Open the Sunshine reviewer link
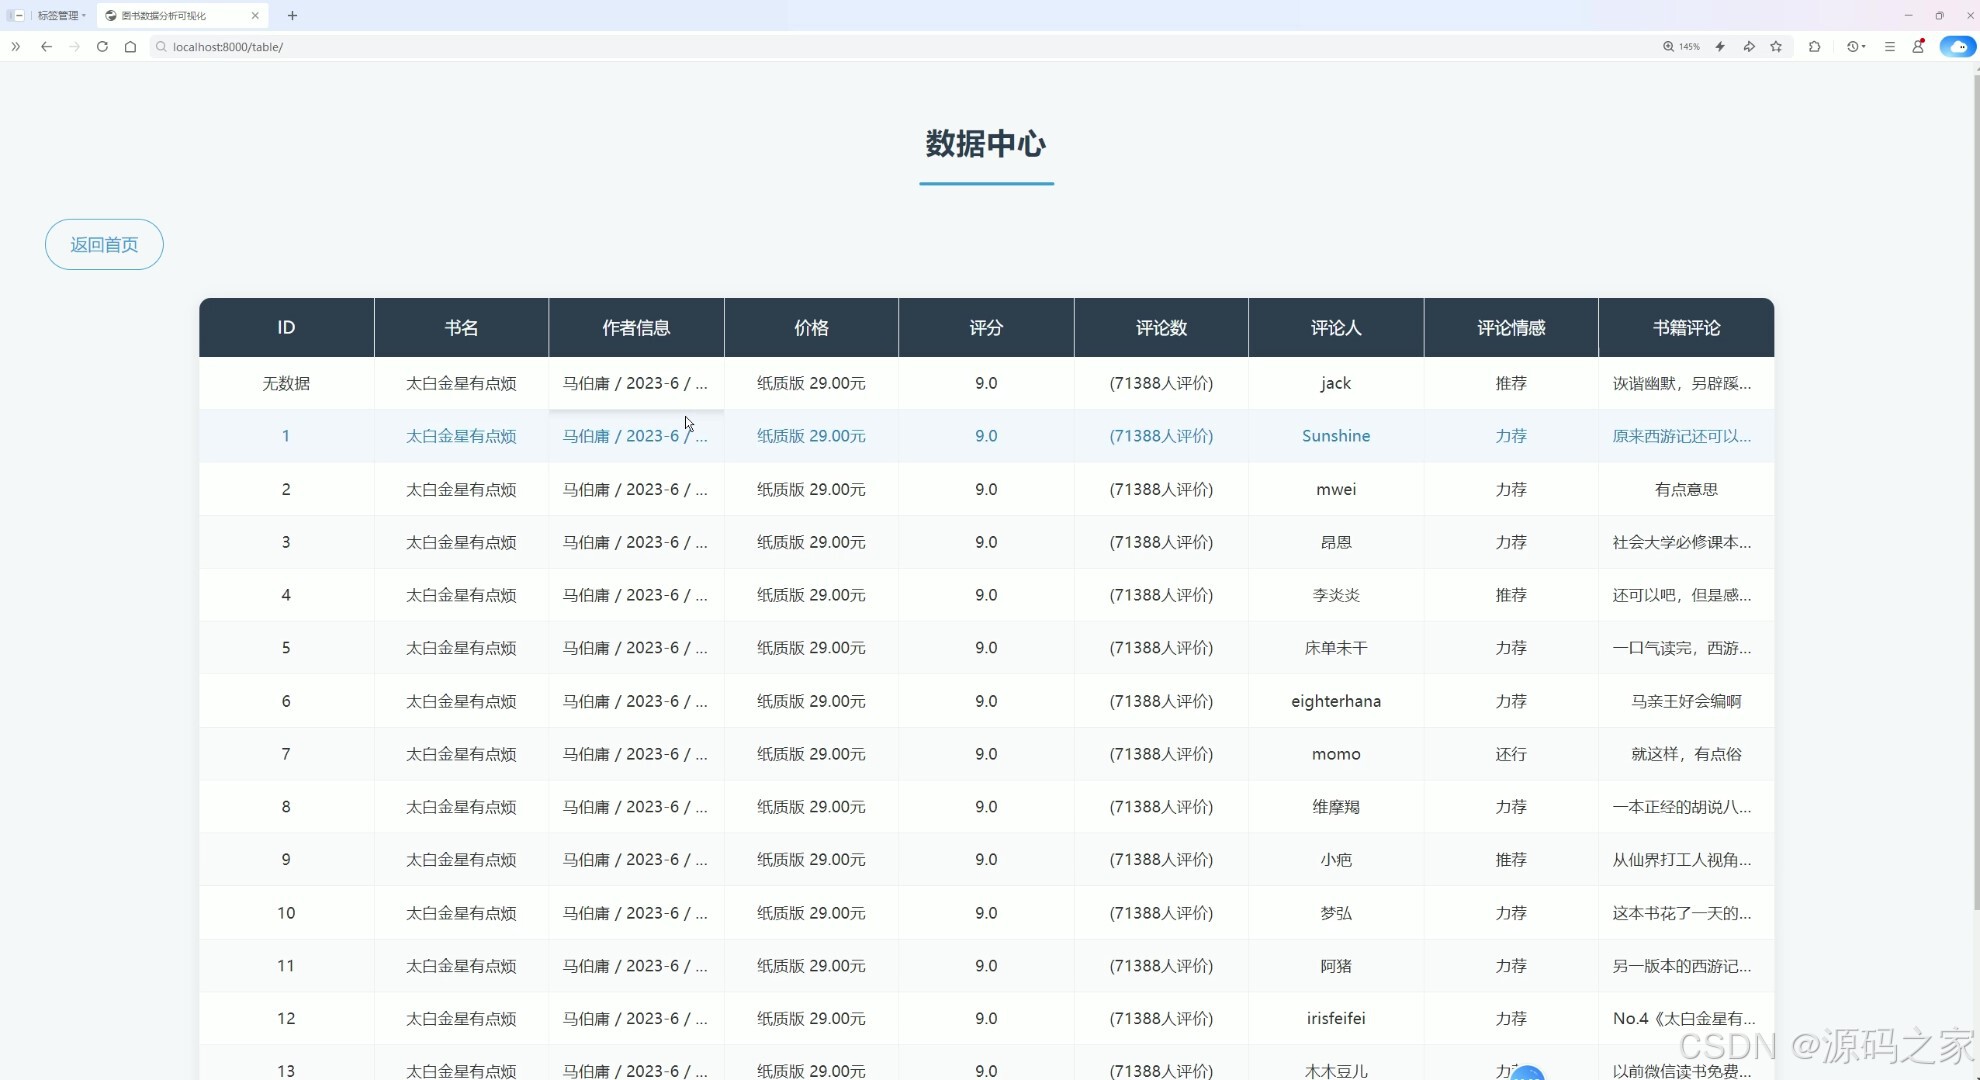 1335,435
